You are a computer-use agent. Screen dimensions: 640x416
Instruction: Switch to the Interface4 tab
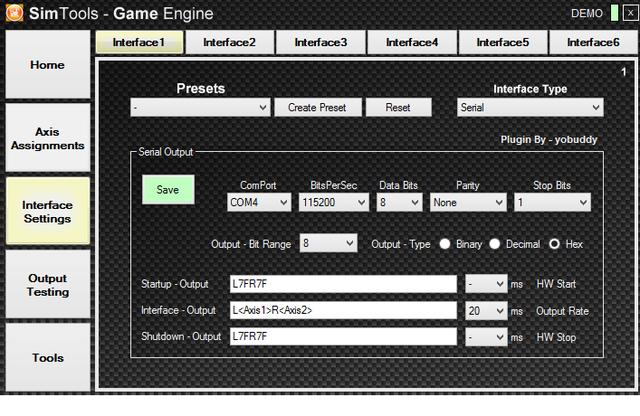click(412, 42)
